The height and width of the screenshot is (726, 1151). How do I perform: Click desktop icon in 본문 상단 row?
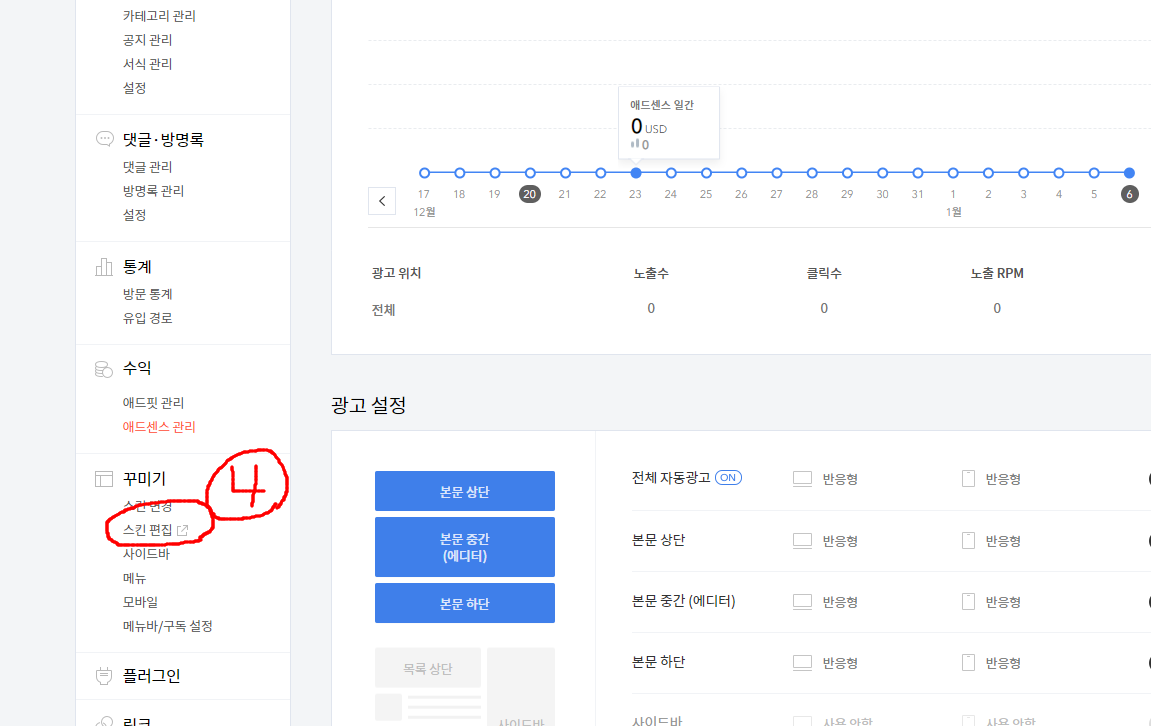coord(802,541)
